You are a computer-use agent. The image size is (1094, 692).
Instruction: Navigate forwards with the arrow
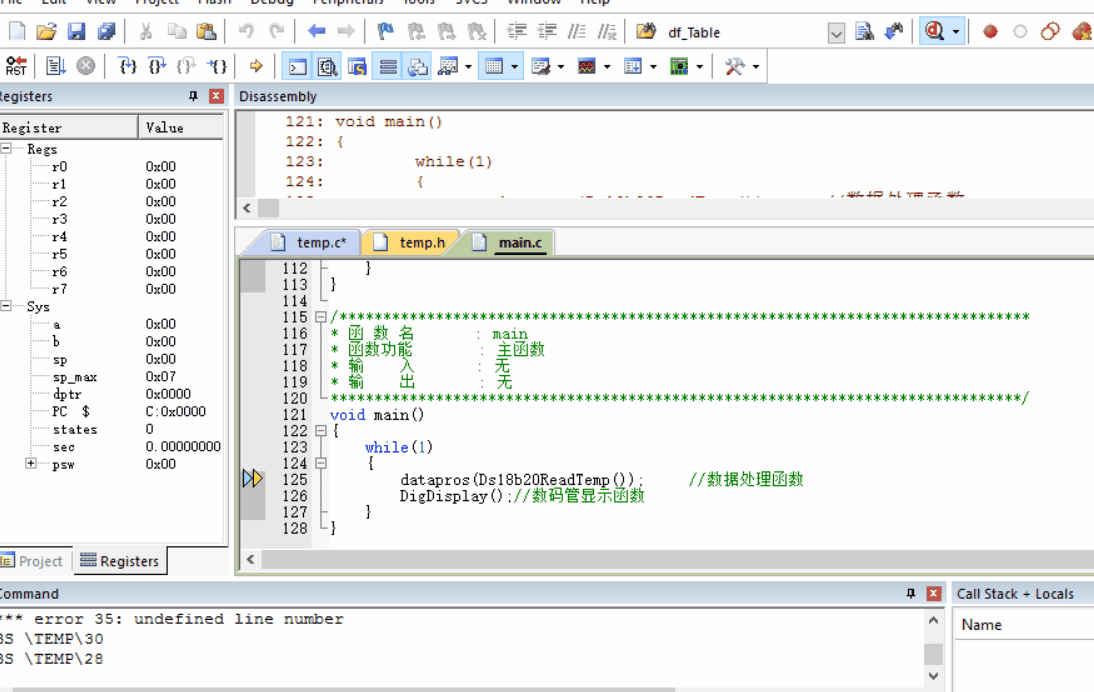click(346, 31)
